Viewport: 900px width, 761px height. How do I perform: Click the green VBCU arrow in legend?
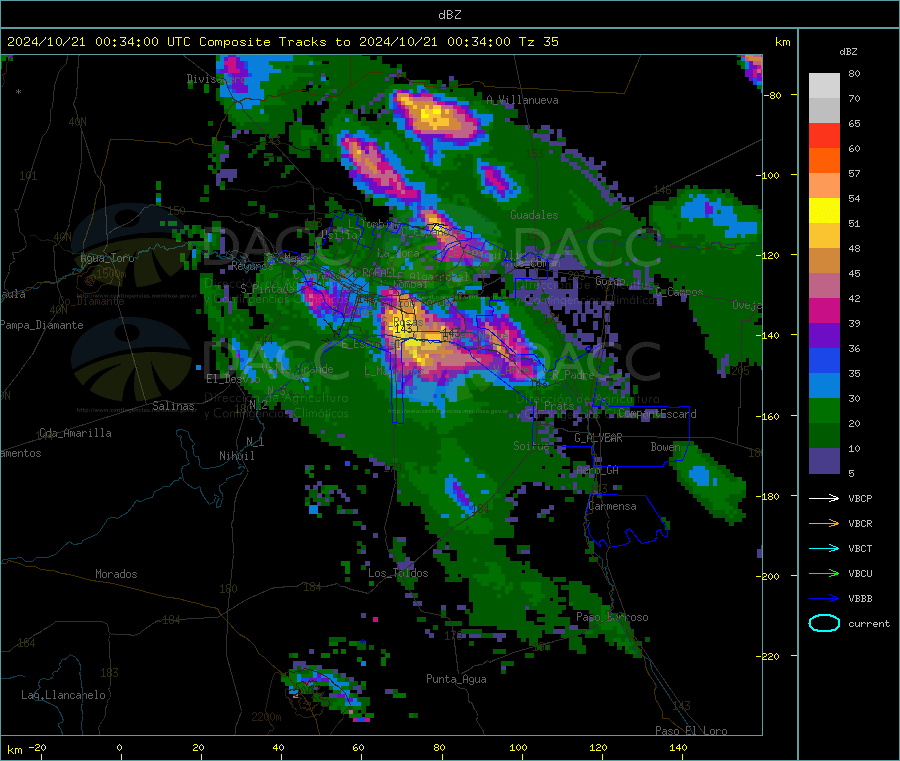(x=824, y=573)
